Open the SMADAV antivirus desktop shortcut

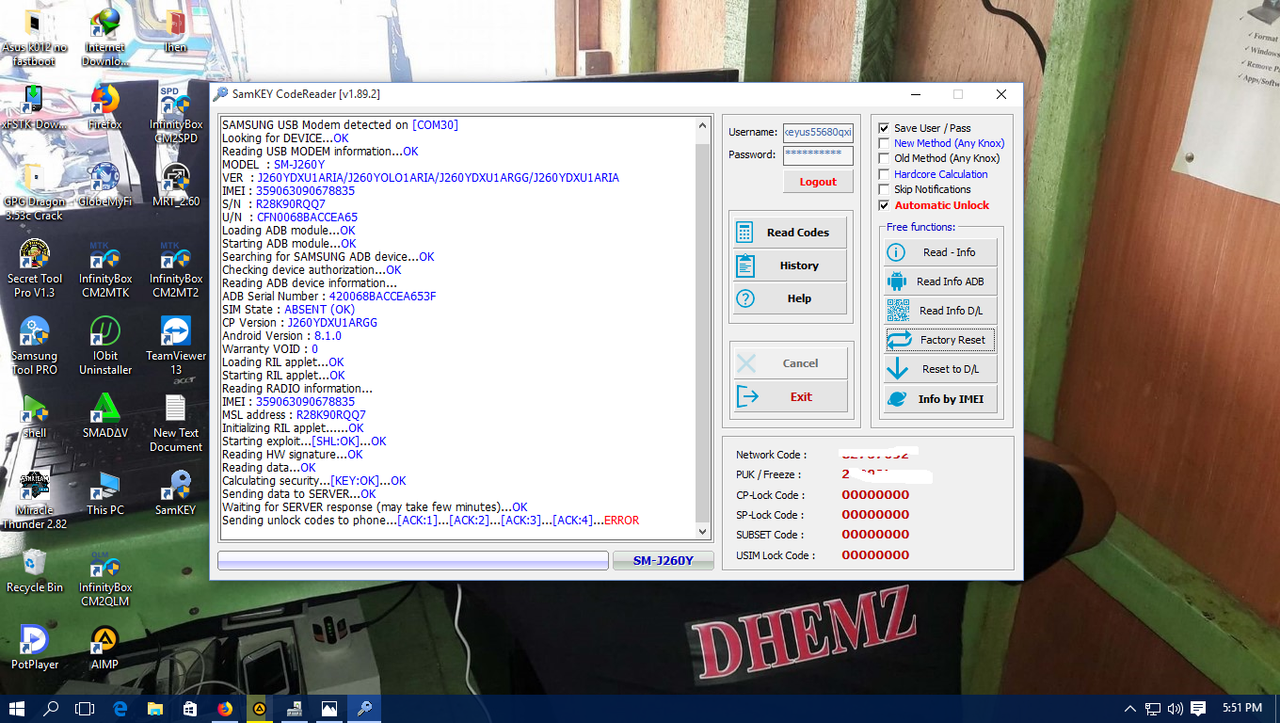pos(105,417)
